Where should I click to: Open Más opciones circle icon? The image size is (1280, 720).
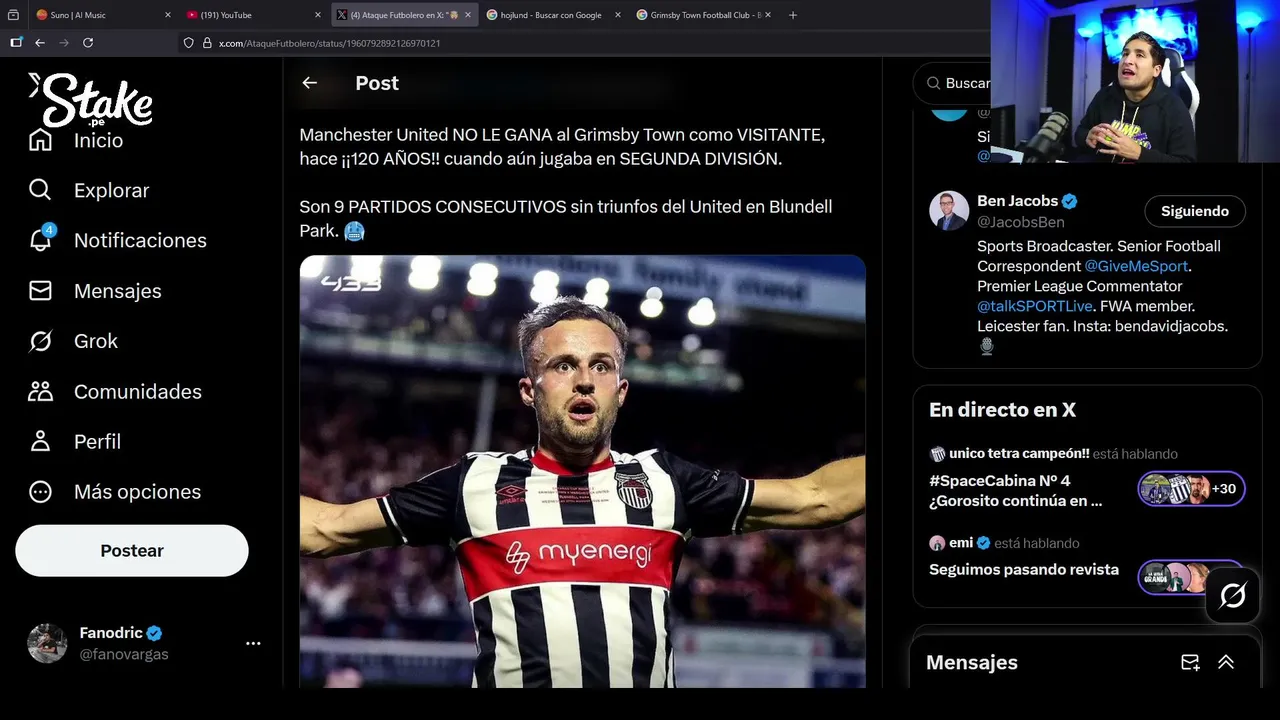(x=40, y=492)
